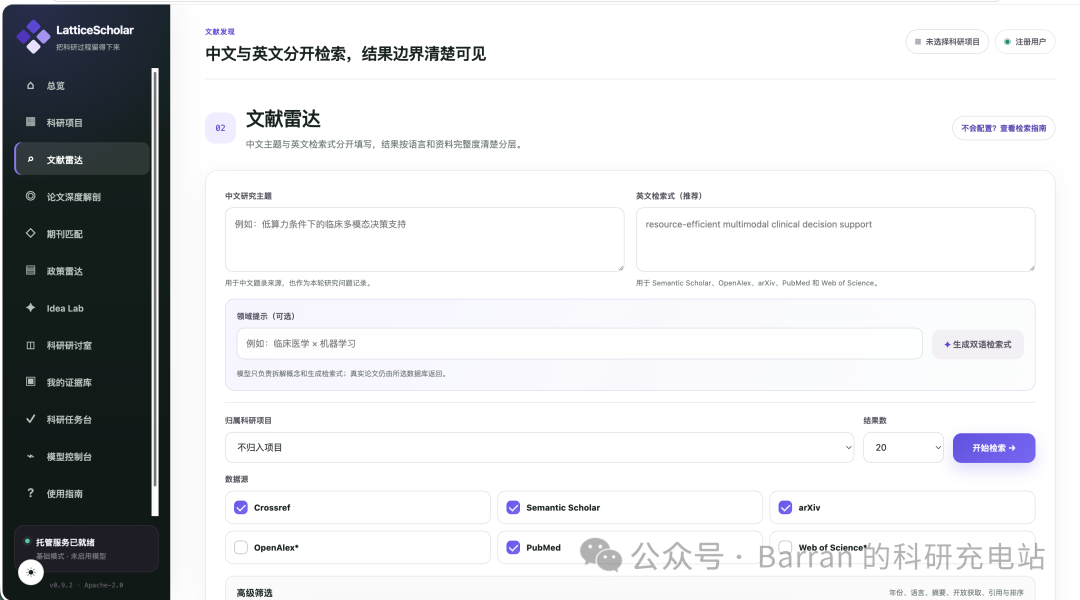
Task: Click the 托管服务已就绪 status card
Action: (86, 548)
